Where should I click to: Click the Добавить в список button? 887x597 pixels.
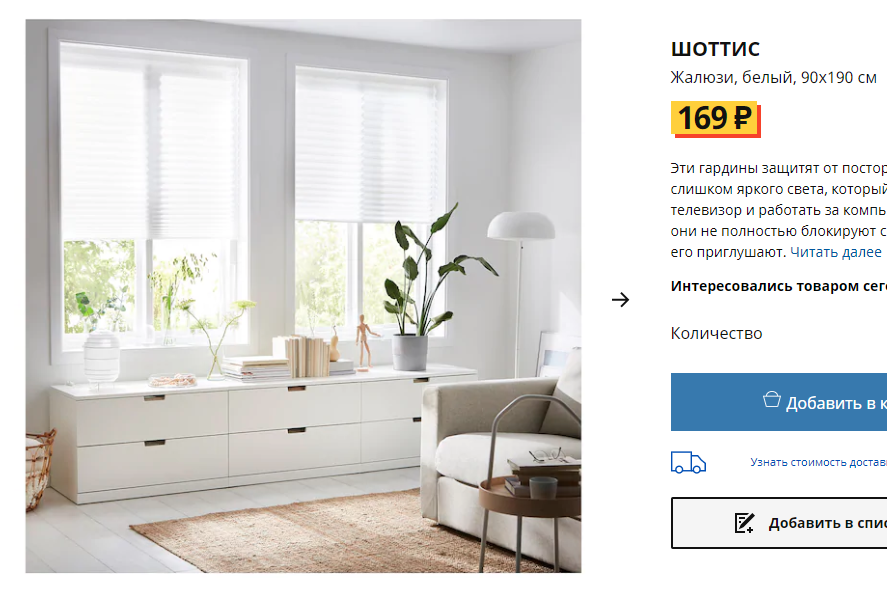[x=779, y=523]
